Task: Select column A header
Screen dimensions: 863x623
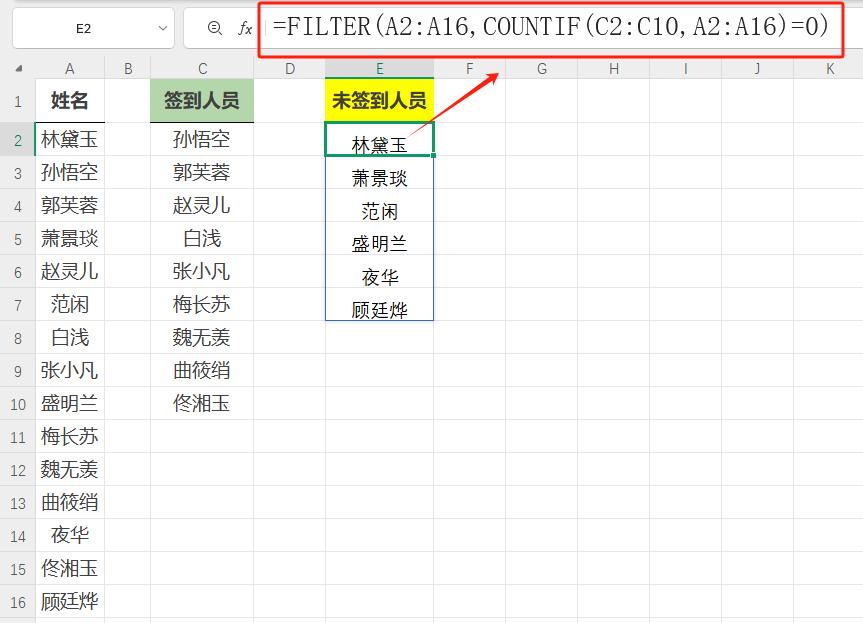Action: [70, 69]
